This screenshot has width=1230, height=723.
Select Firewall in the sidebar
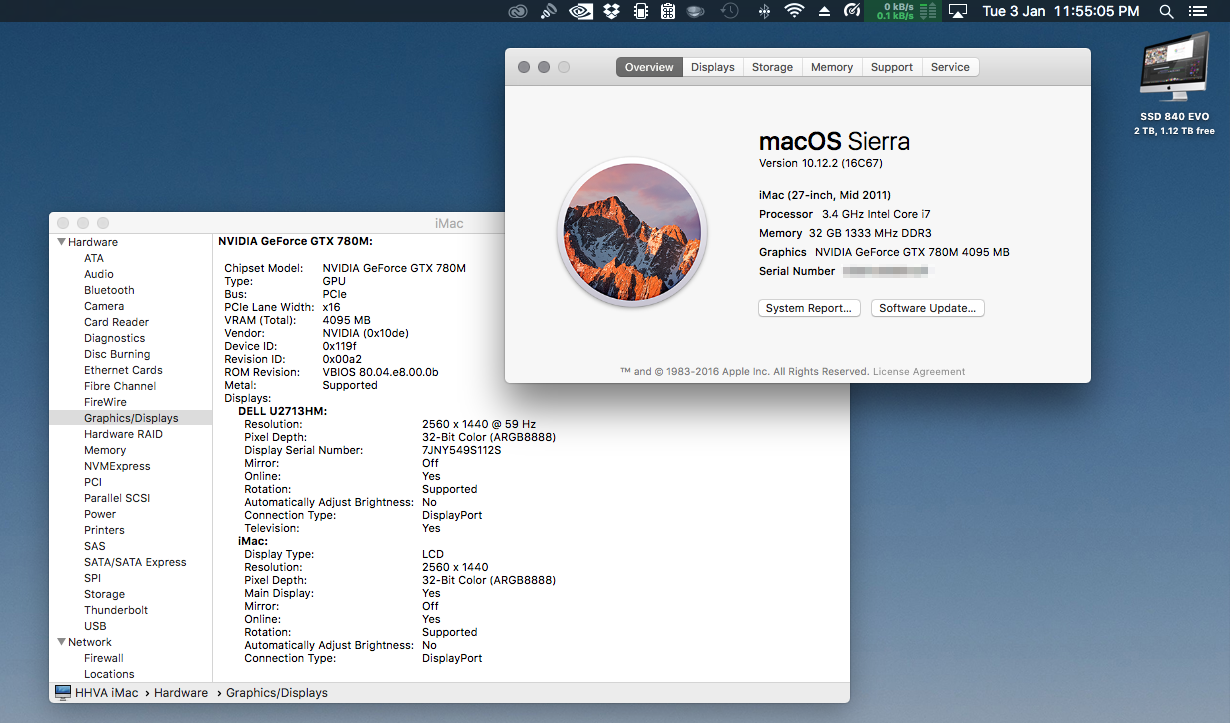[104, 658]
